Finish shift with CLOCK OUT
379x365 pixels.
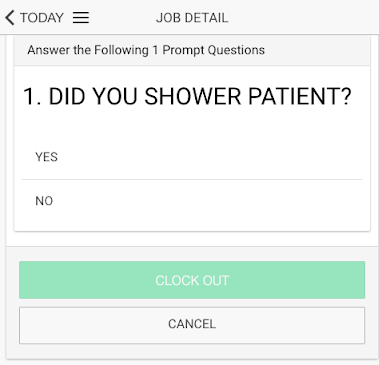click(192, 280)
